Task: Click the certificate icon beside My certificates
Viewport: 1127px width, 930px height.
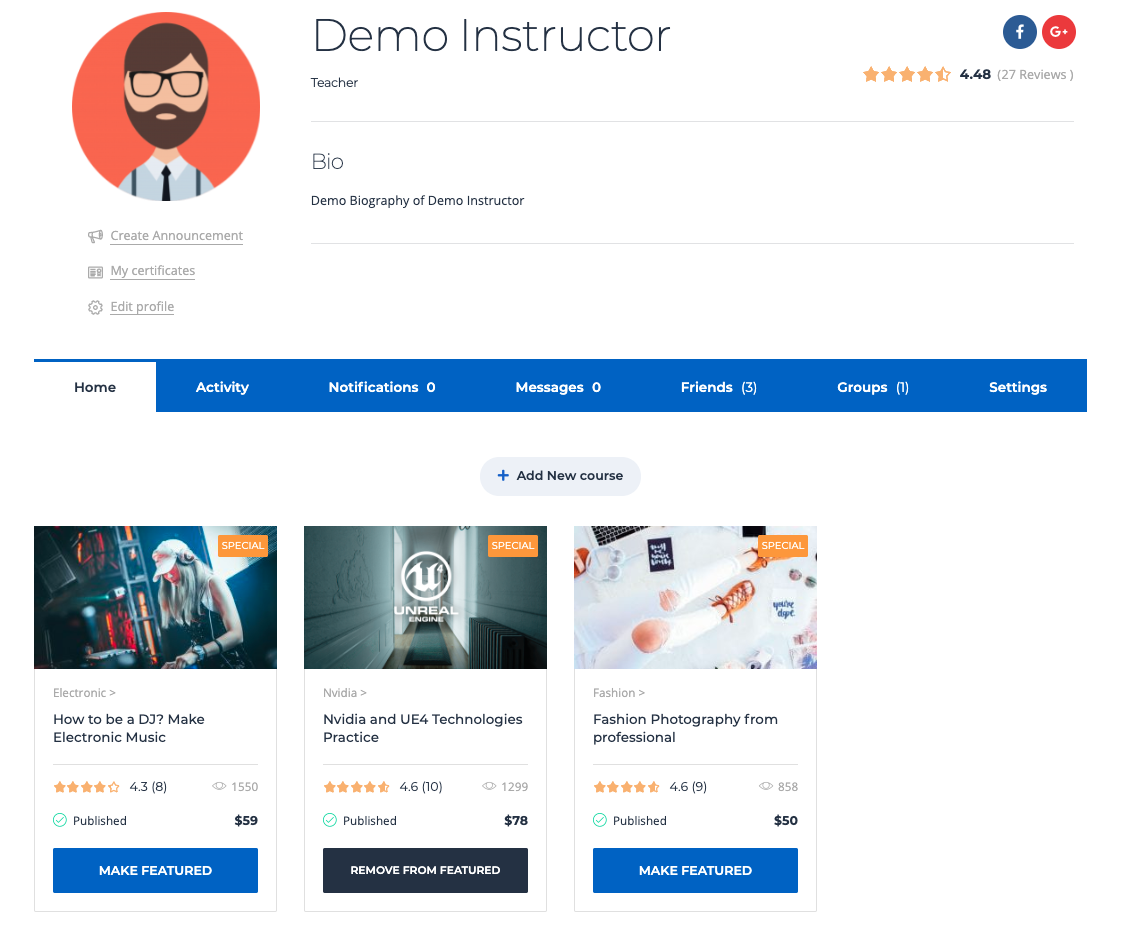Action: [95, 272]
